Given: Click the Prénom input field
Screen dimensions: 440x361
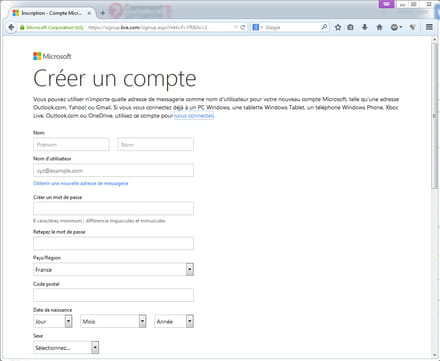Looking at the screenshot, I should (x=71, y=145).
